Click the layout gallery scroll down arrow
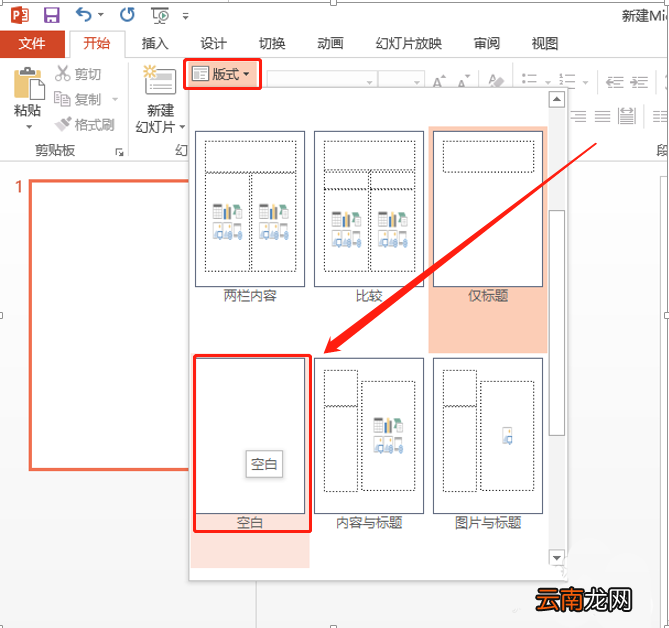 [x=557, y=558]
